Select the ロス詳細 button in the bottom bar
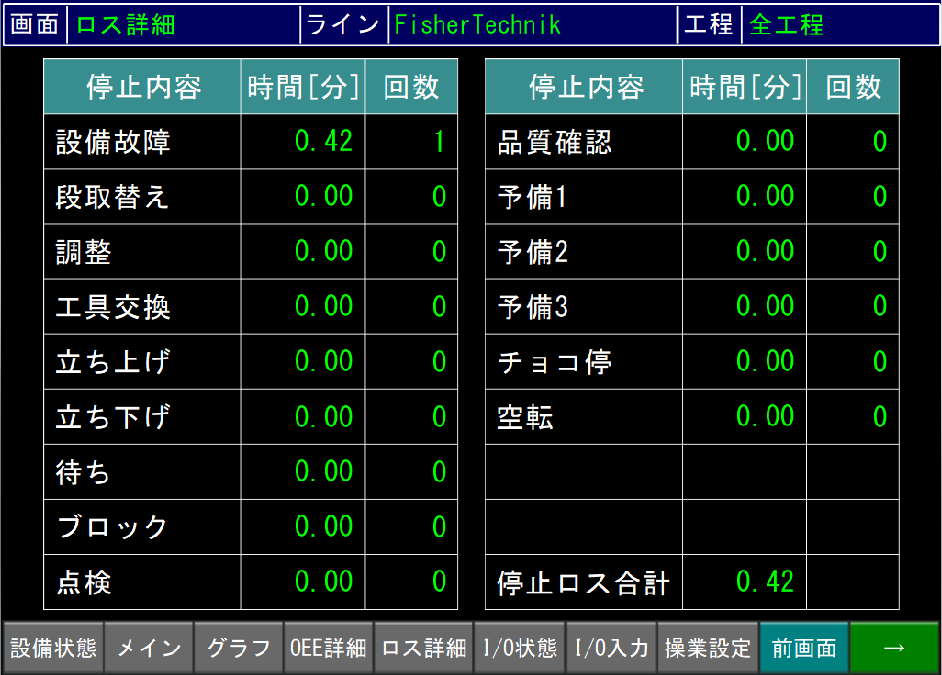Image resolution: width=942 pixels, height=675 pixels. (424, 647)
